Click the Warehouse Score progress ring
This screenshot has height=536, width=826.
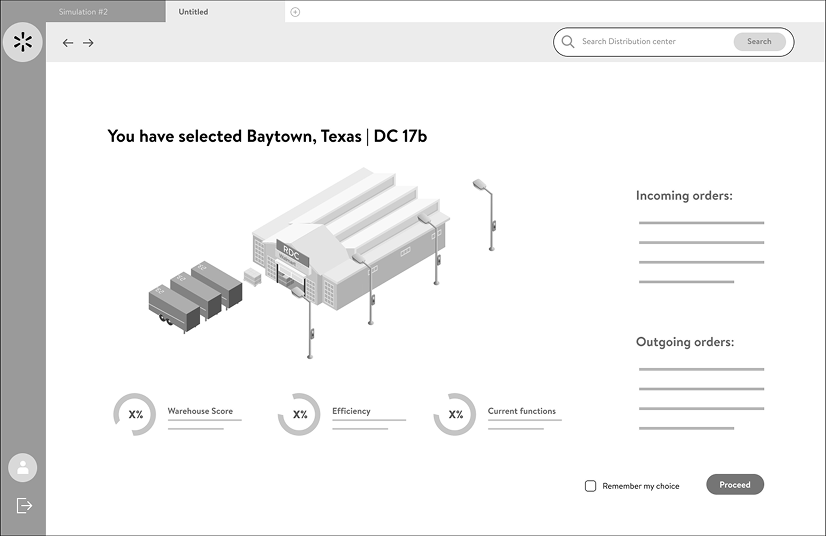(135, 414)
